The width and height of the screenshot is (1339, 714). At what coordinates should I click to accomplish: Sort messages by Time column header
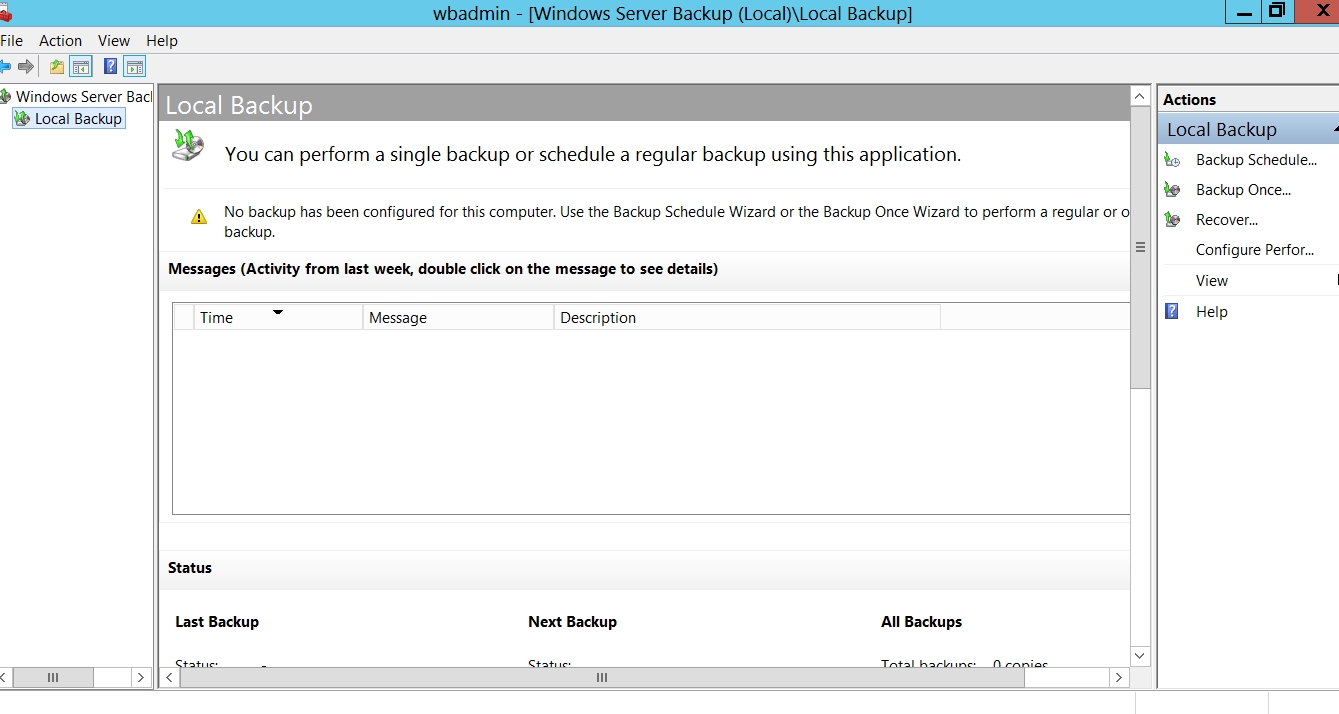click(x=278, y=317)
